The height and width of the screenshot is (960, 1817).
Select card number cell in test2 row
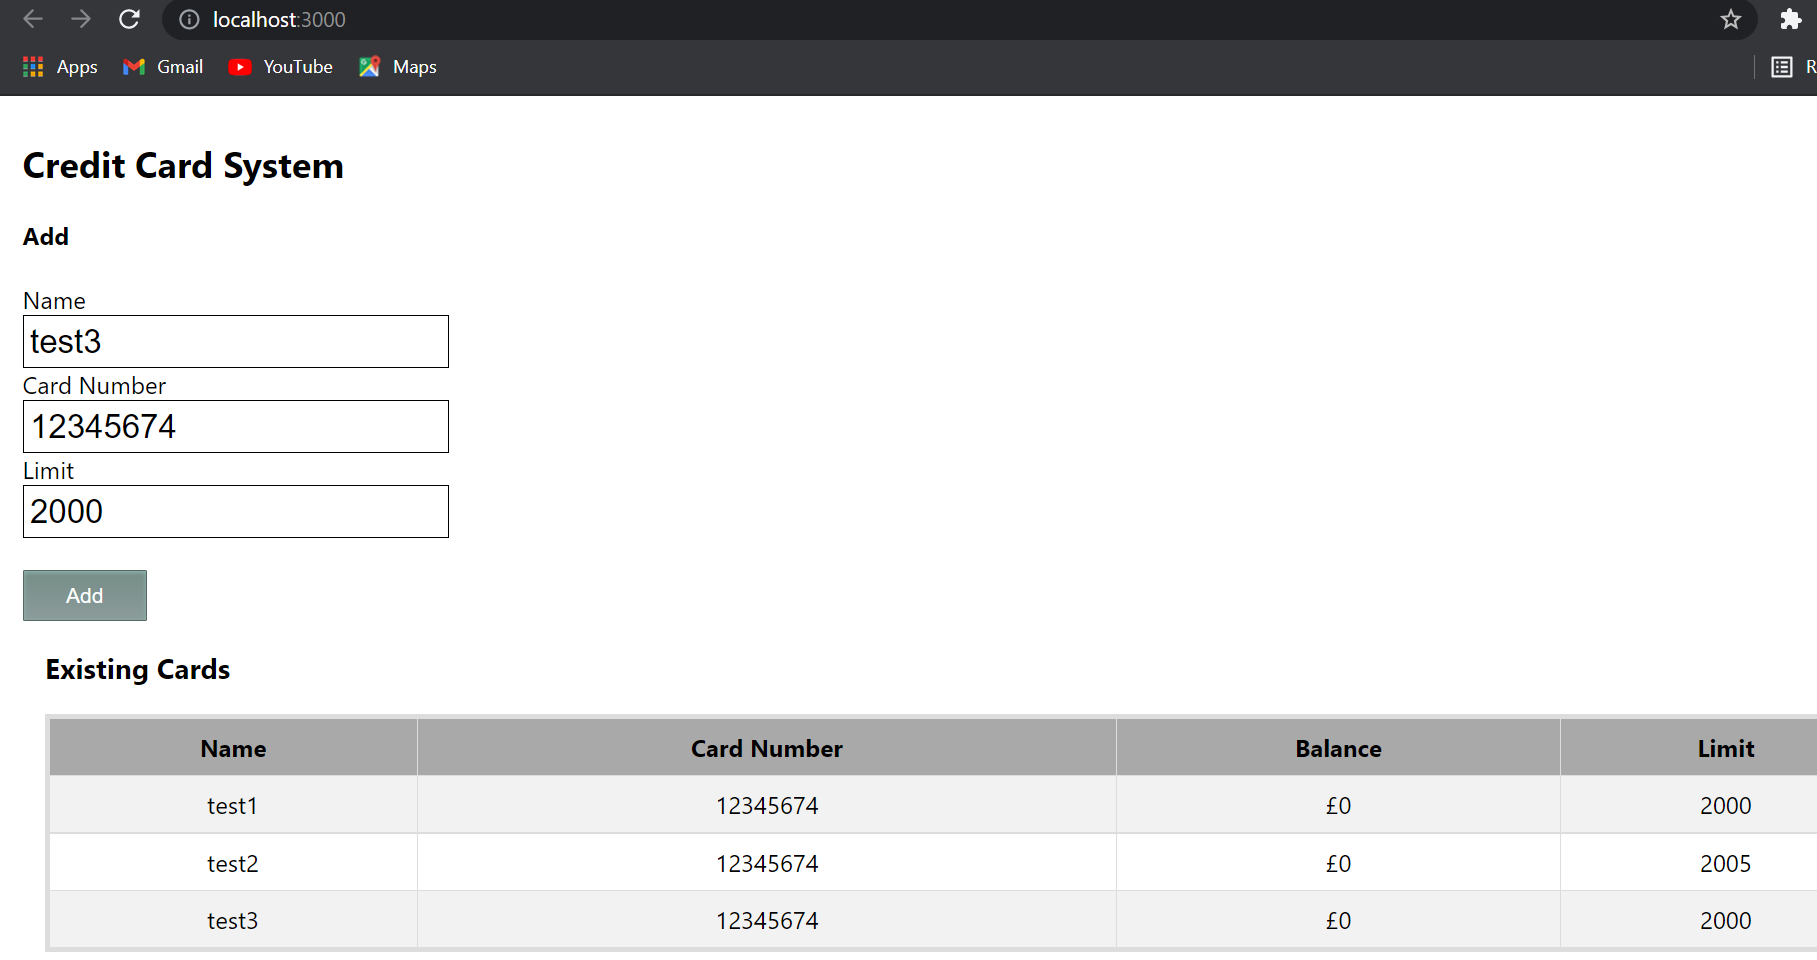pyautogui.click(x=767, y=863)
